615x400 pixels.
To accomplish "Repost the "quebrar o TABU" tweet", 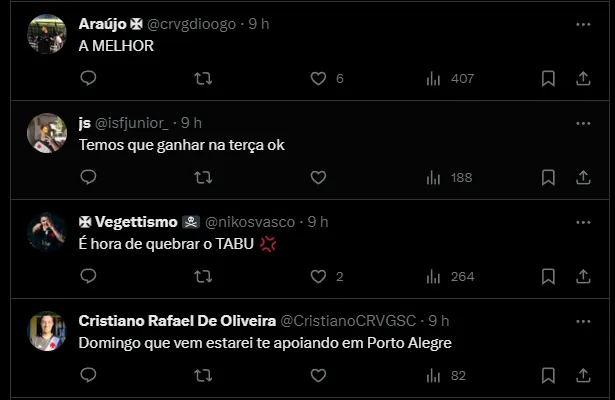I will (x=202, y=276).
